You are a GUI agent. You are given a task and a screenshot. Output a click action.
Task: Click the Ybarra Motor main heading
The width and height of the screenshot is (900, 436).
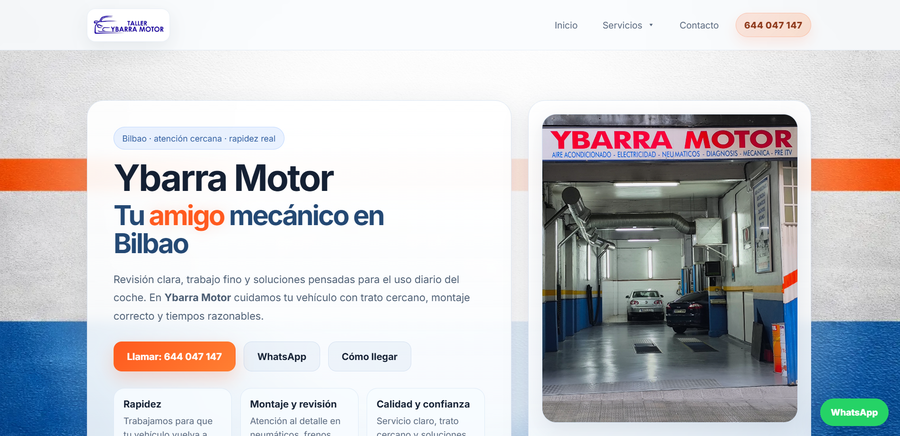(x=223, y=178)
